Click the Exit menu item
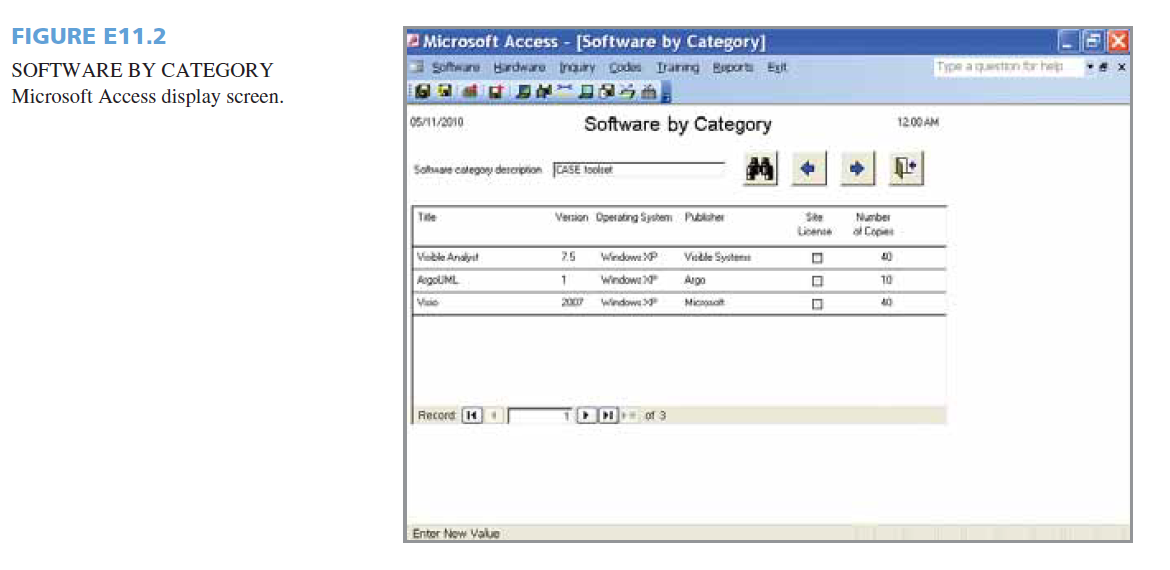The image size is (1170, 570). (x=777, y=68)
